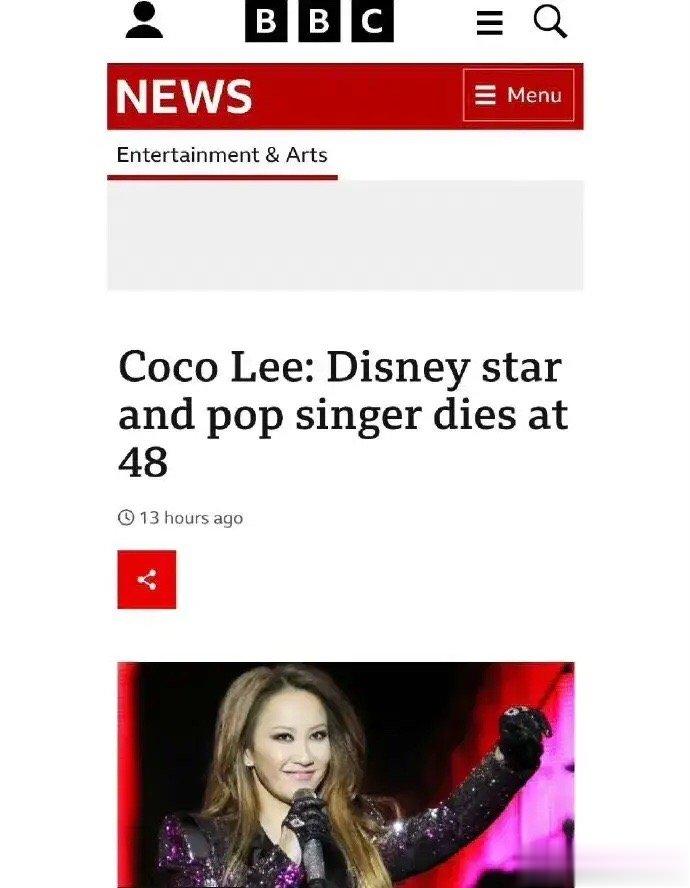Click the first B block of the BBC logo
Image resolution: width=690 pixels, height=888 pixels.
(266, 21)
